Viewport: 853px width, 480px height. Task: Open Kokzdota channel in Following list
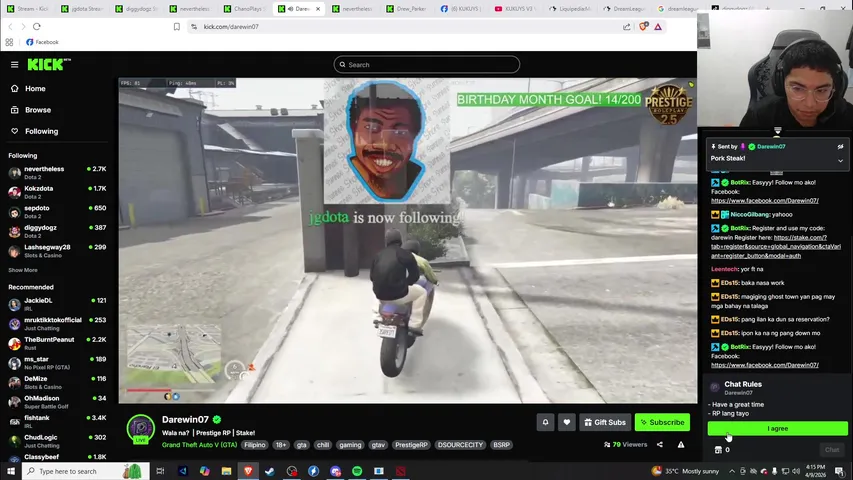pyautogui.click(x=57, y=192)
